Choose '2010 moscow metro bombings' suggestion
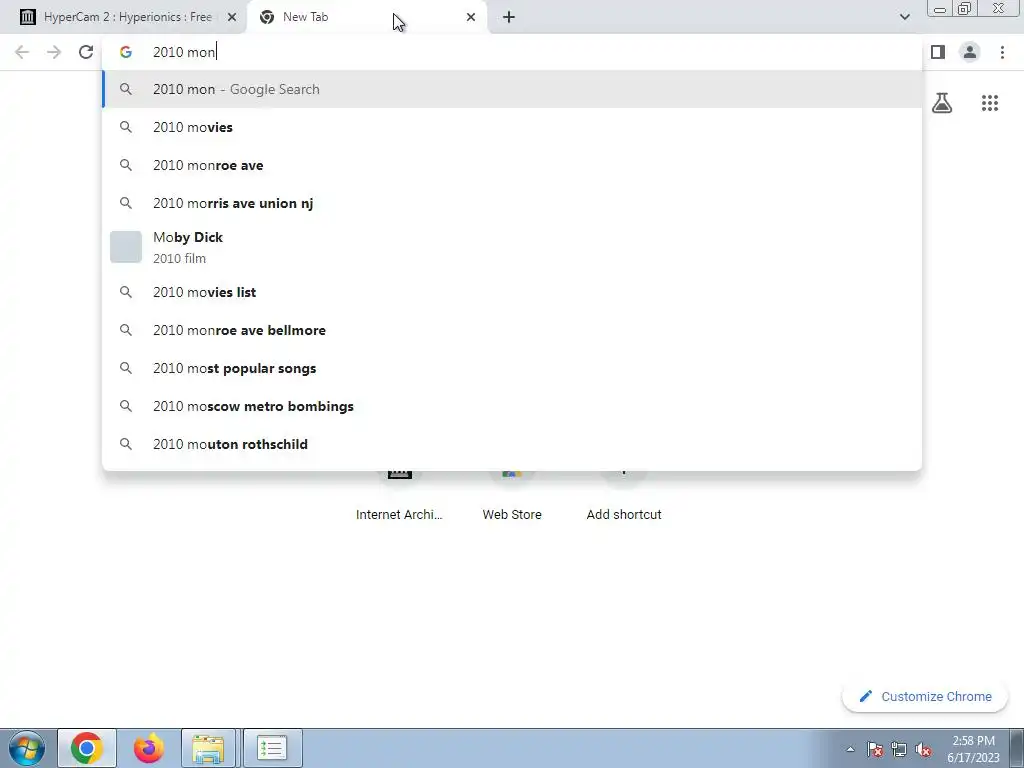1024x768 pixels. pos(512,406)
